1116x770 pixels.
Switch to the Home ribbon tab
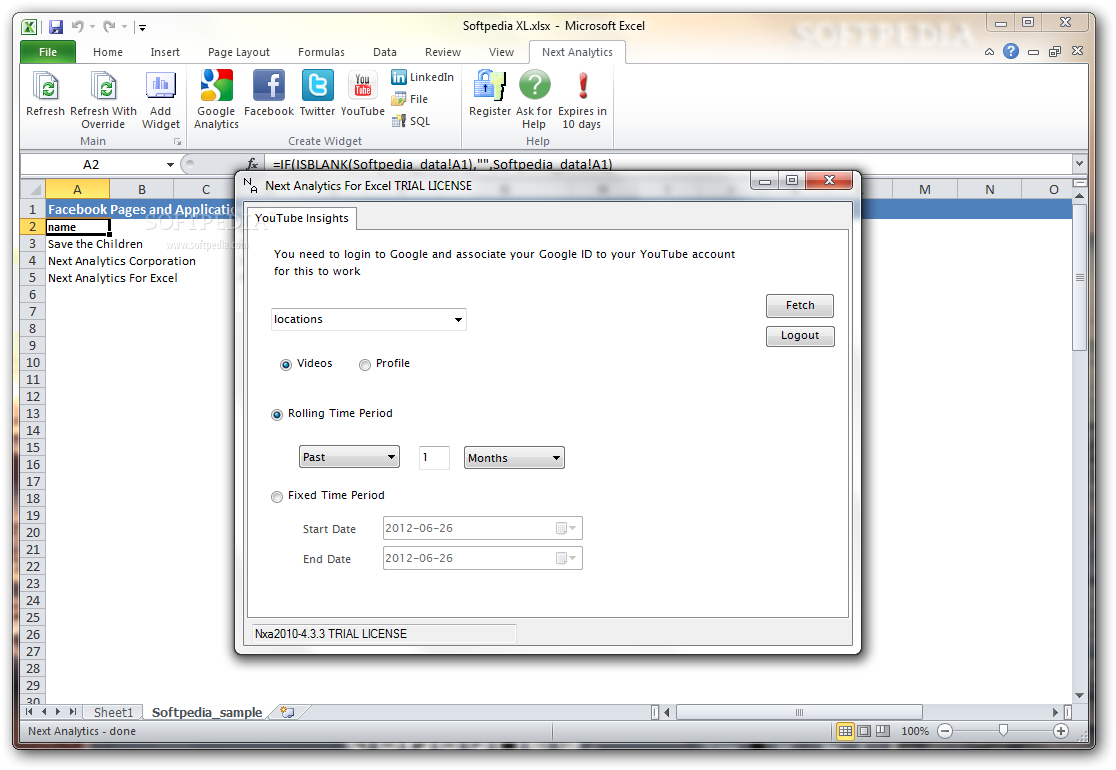tap(107, 52)
